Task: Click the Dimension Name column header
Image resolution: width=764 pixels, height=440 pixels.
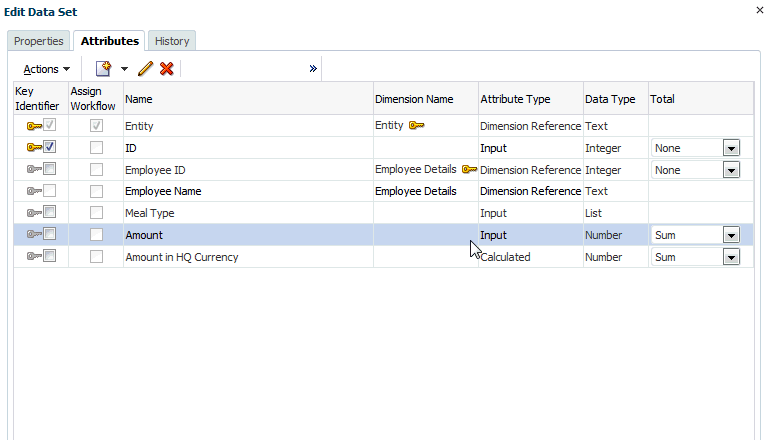Action: click(426, 99)
